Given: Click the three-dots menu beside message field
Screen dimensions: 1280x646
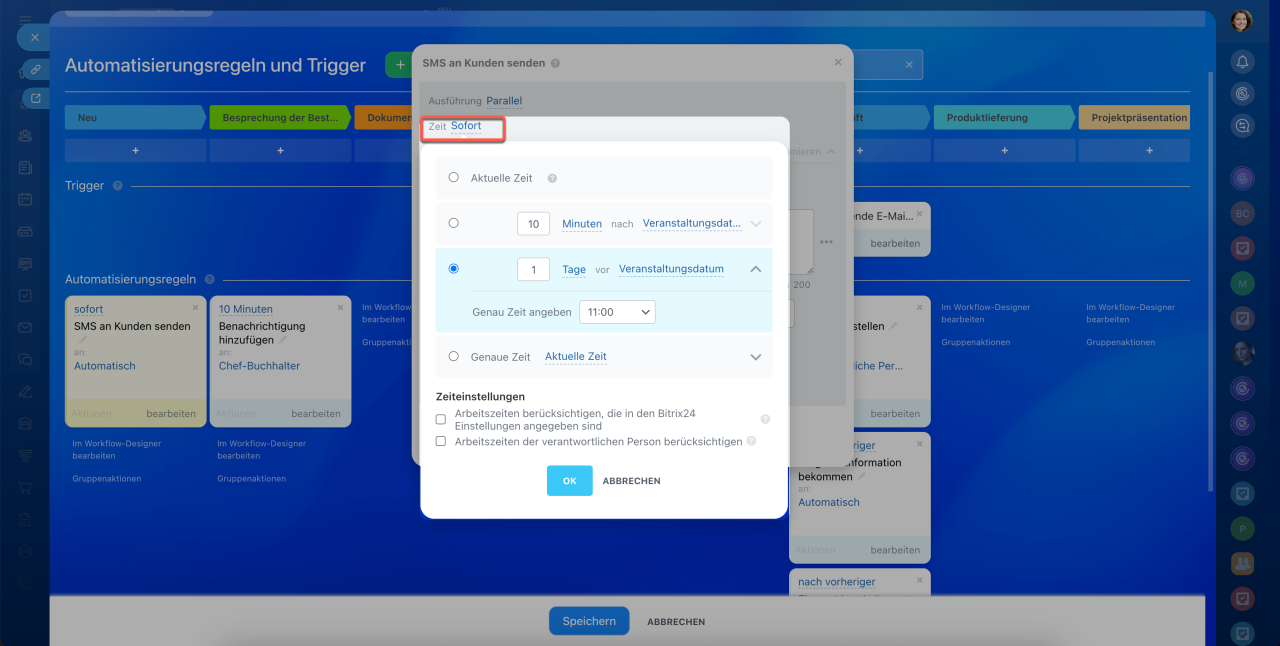Looking at the screenshot, I should [826, 242].
